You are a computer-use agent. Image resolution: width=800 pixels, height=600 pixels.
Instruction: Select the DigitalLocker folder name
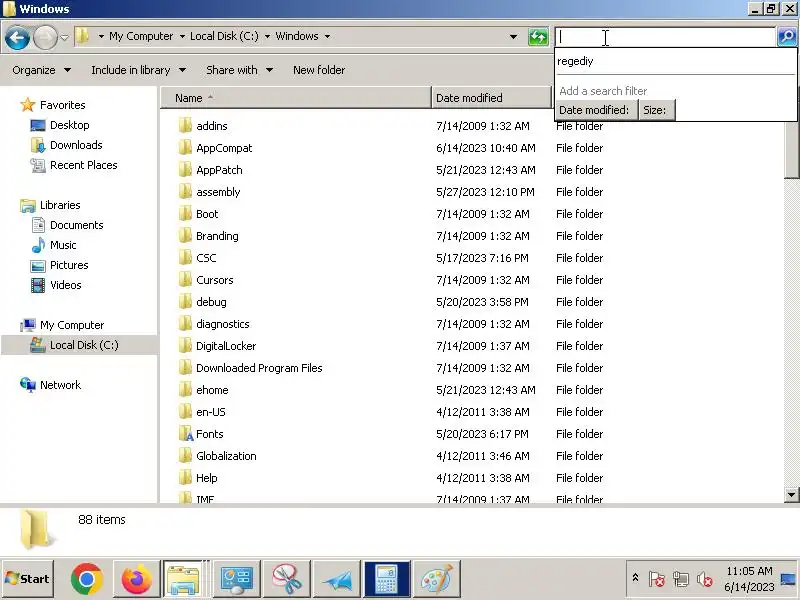226,346
